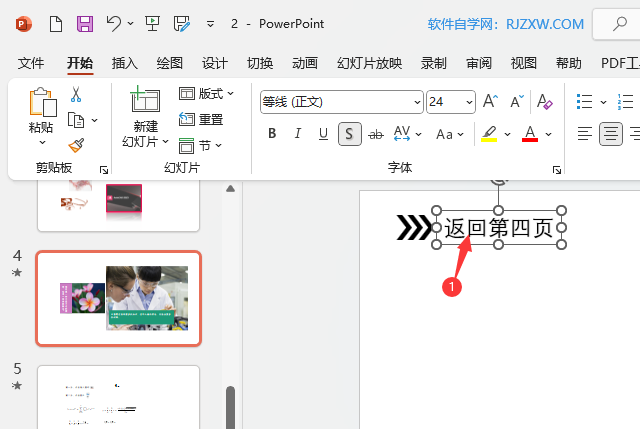Open the undo history dropdown arrow

(x=130, y=24)
